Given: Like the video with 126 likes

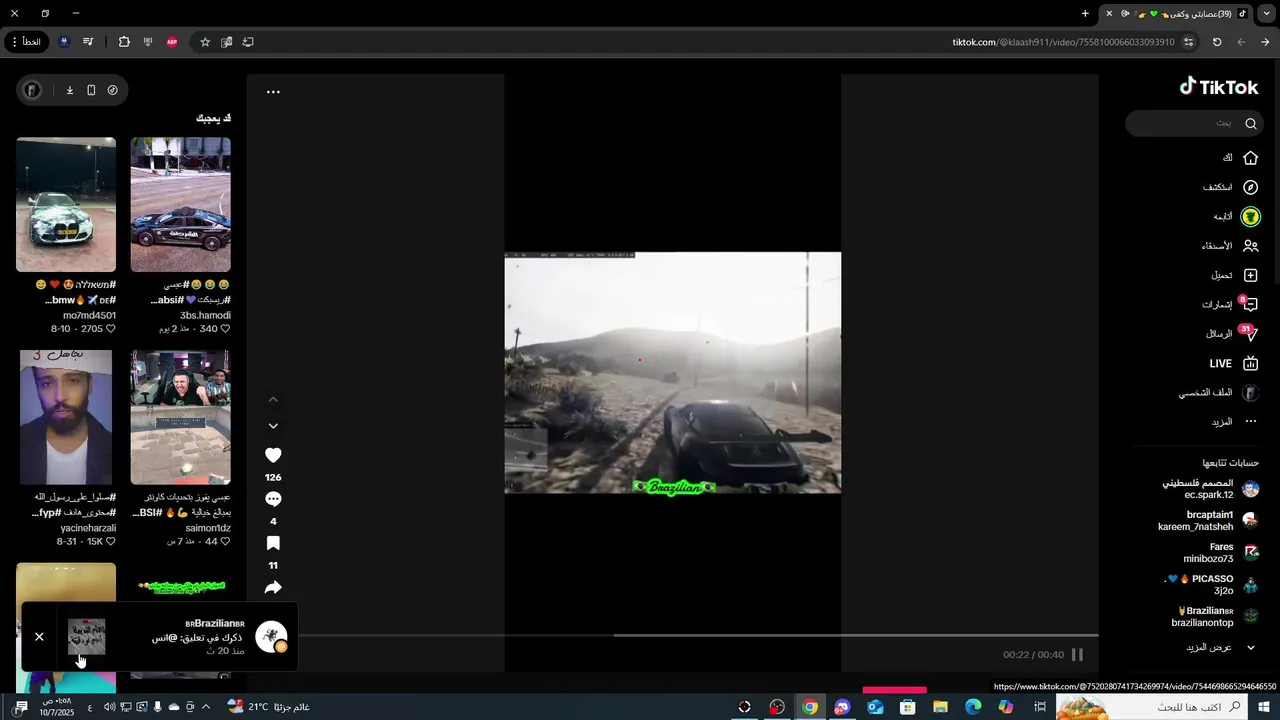Looking at the screenshot, I should coord(273,455).
